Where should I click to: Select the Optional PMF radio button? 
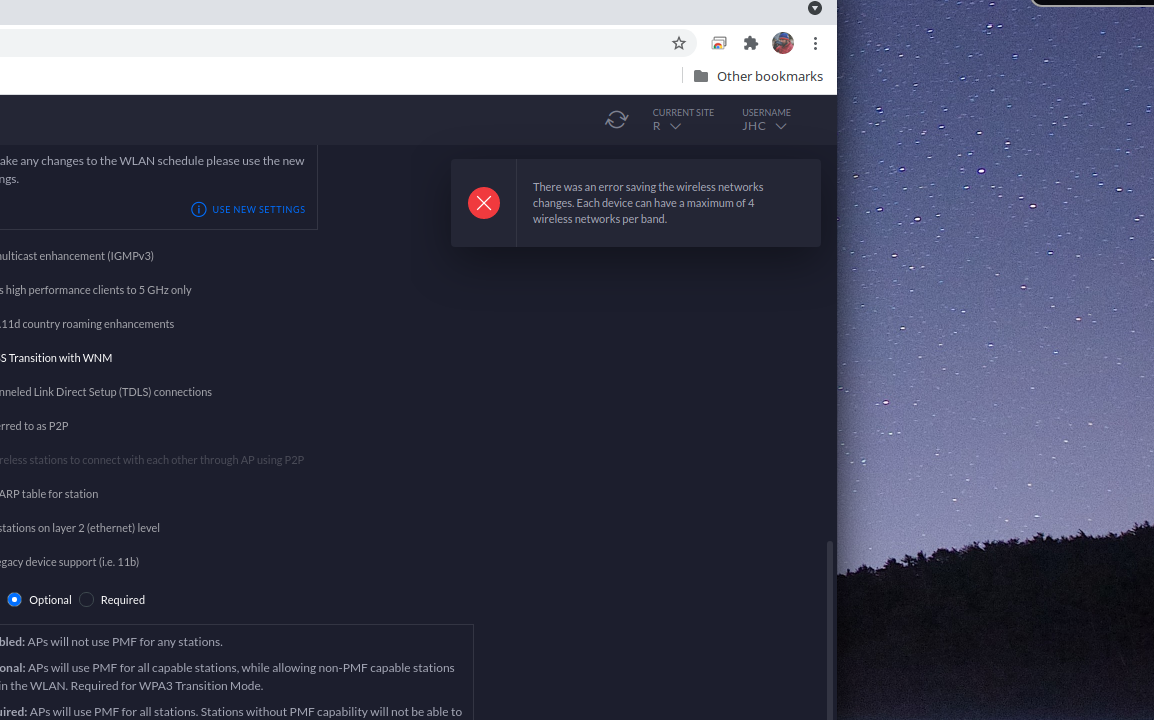coord(15,600)
